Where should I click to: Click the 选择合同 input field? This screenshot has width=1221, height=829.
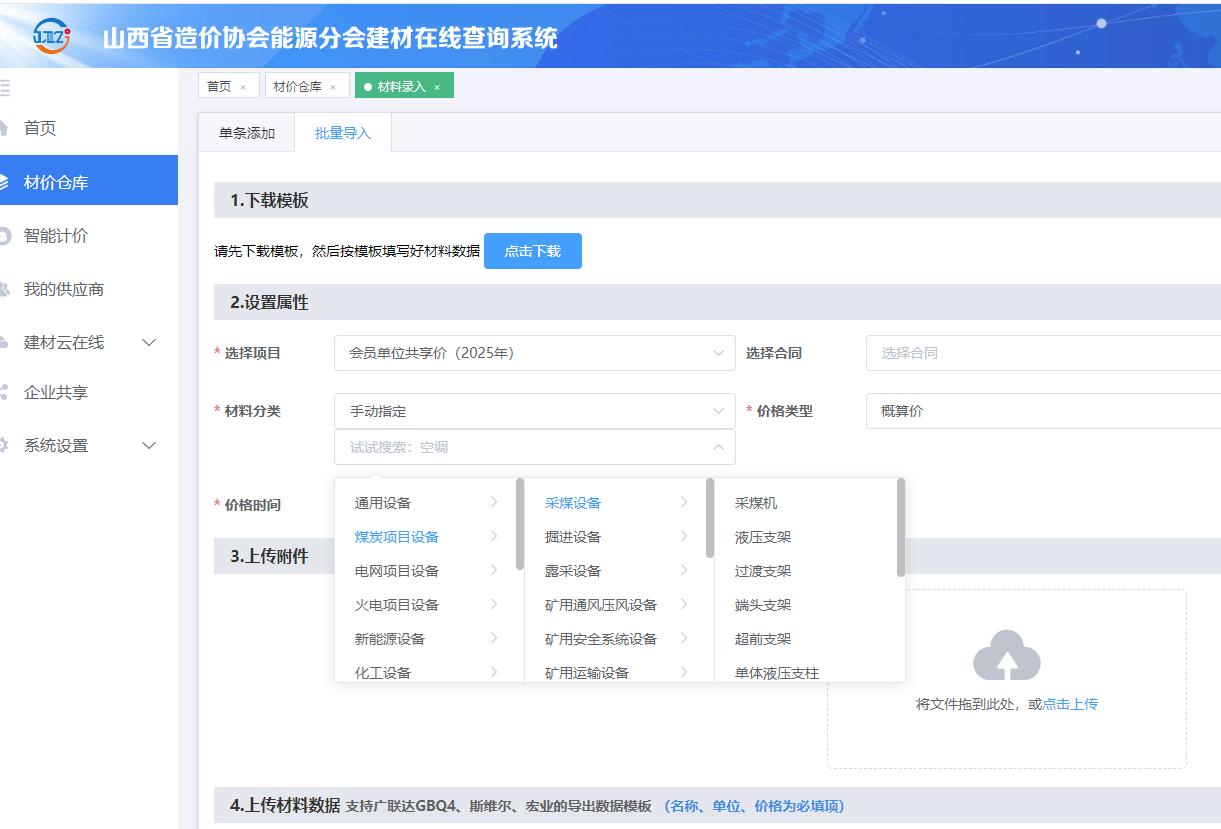(1040, 353)
